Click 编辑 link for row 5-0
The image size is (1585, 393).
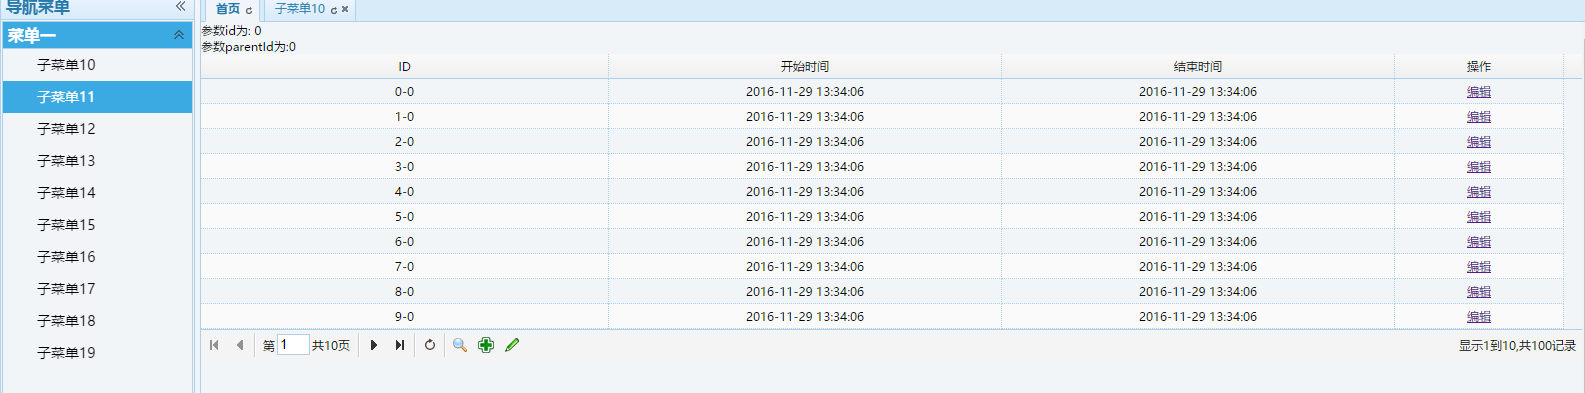point(1479,217)
